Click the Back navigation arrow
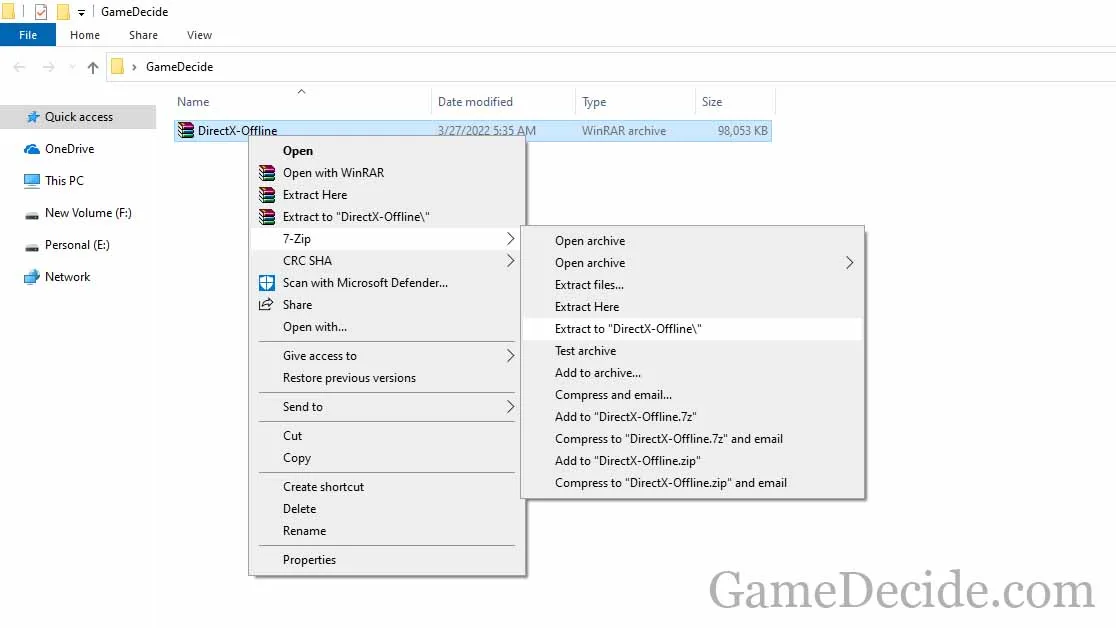The width and height of the screenshot is (1116, 628). (x=20, y=67)
